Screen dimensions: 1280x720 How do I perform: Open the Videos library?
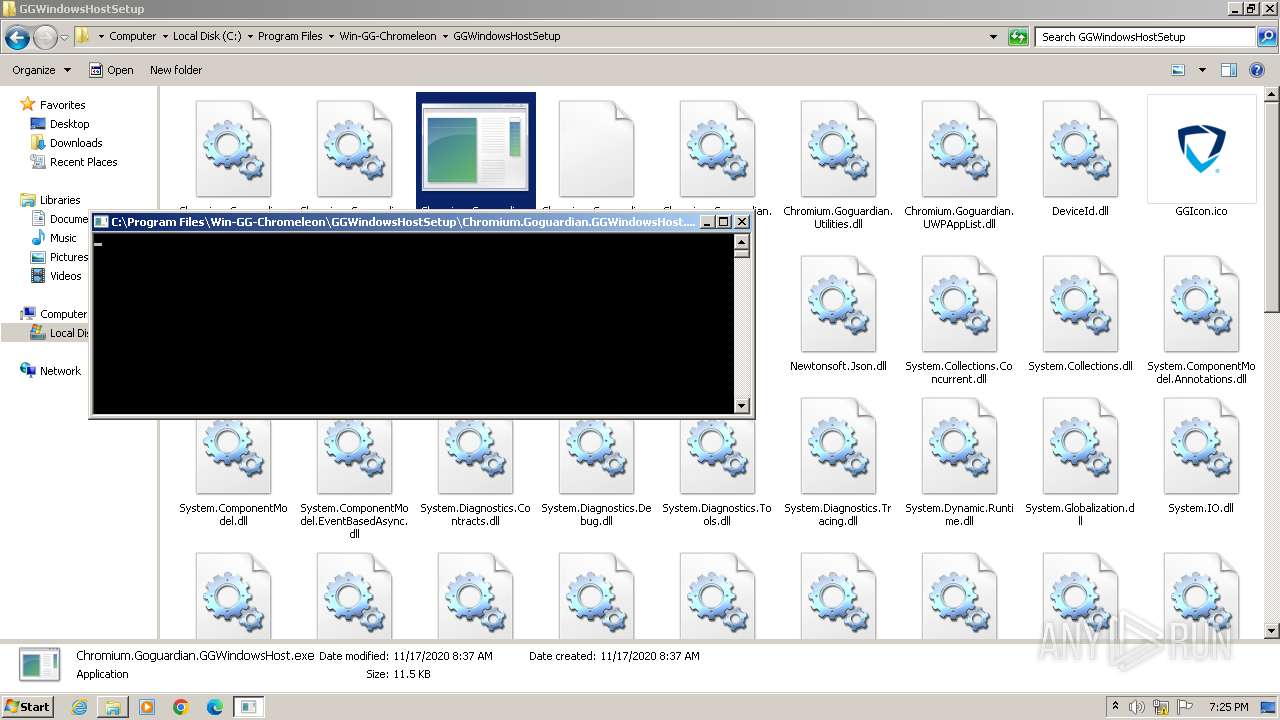66,275
